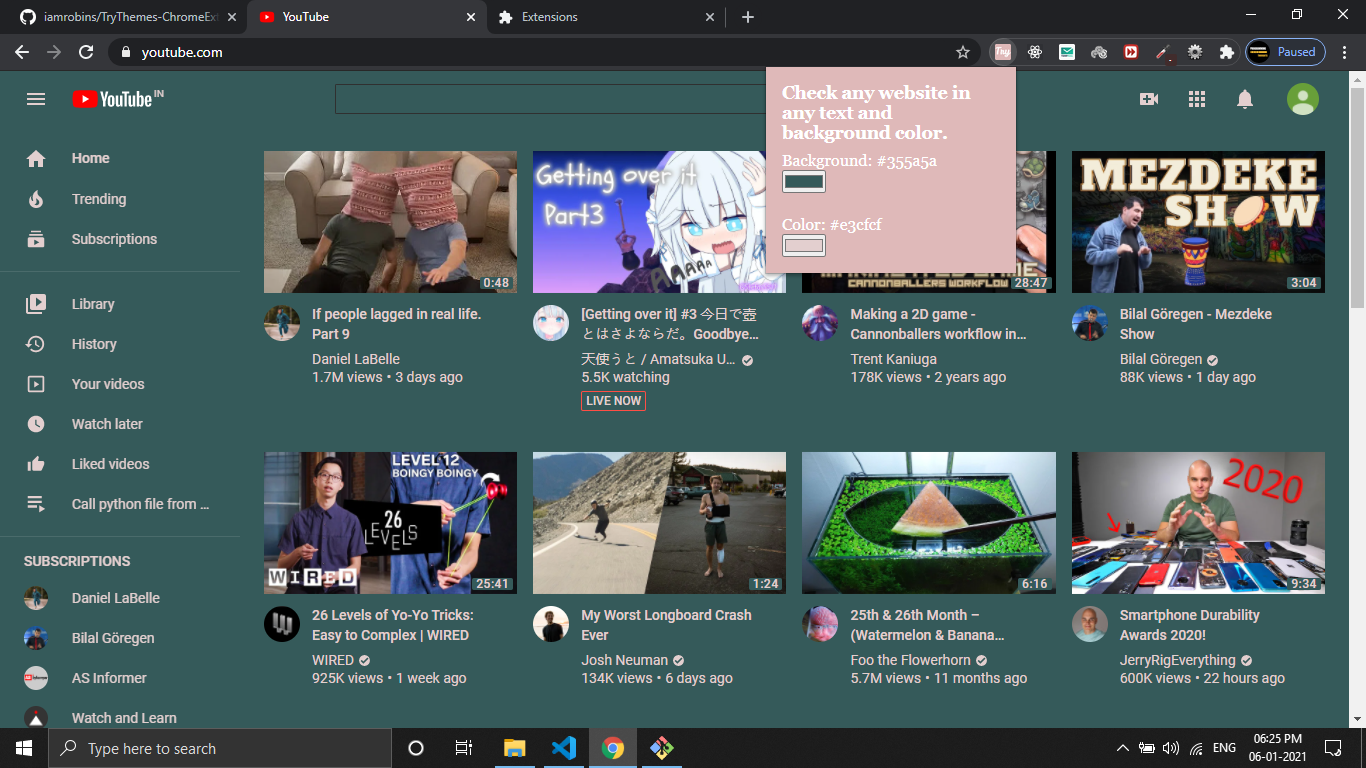Bookmark this page with the star icon
Image resolution: width=1366 pixels, height=768 pixels.
(963, 52)
